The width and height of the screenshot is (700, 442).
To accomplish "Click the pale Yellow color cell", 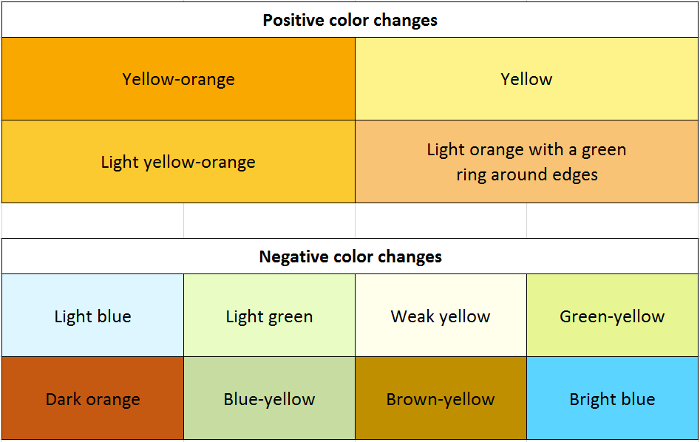I will [527, 79].
